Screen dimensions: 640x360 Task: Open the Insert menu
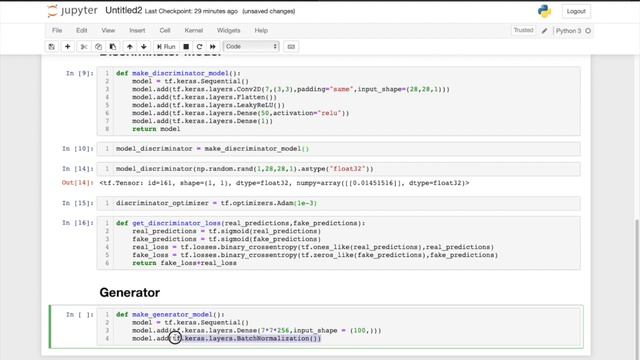137,31
